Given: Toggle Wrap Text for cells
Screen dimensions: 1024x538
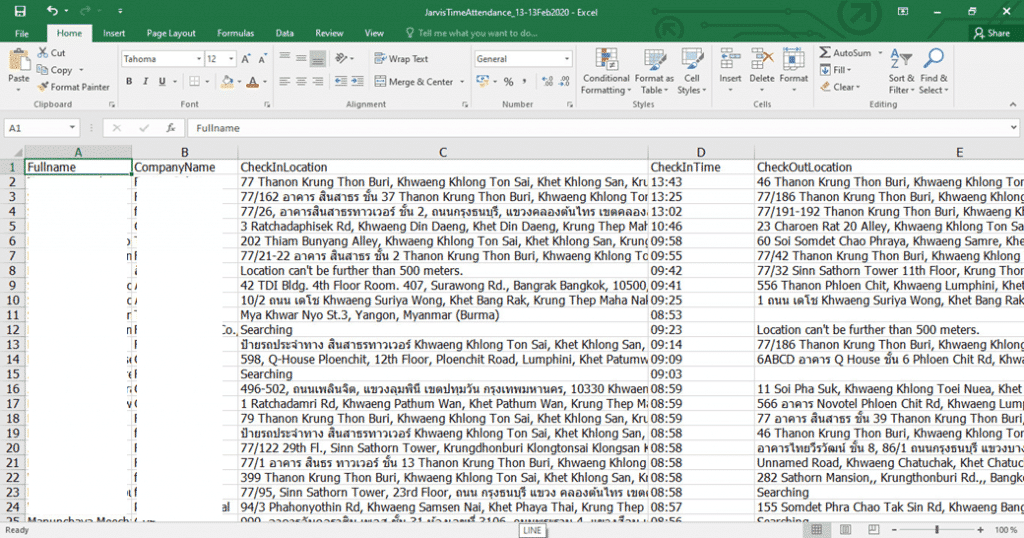Looking at the screenshot, I should tap(401, 59).
